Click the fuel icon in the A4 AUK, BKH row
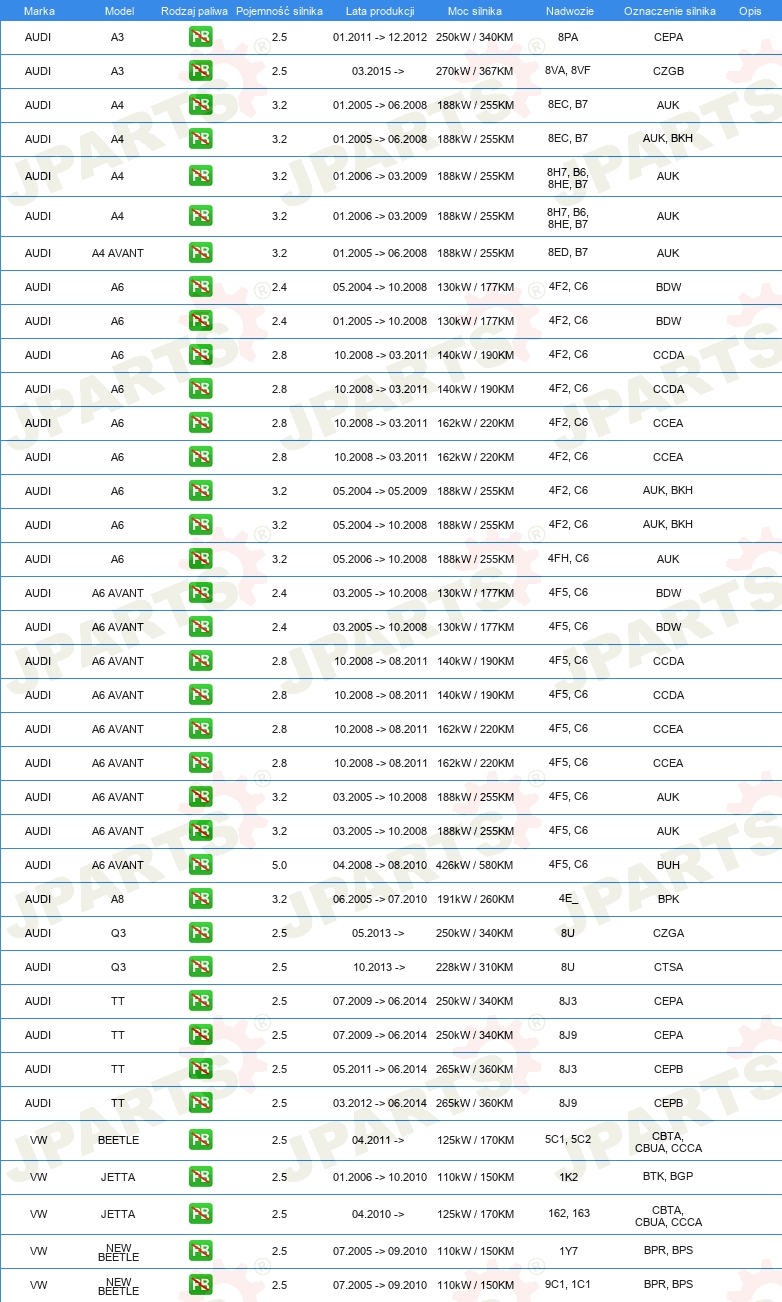The height and width of the screenshot is (1302, 782). click(x=200, y=139)
